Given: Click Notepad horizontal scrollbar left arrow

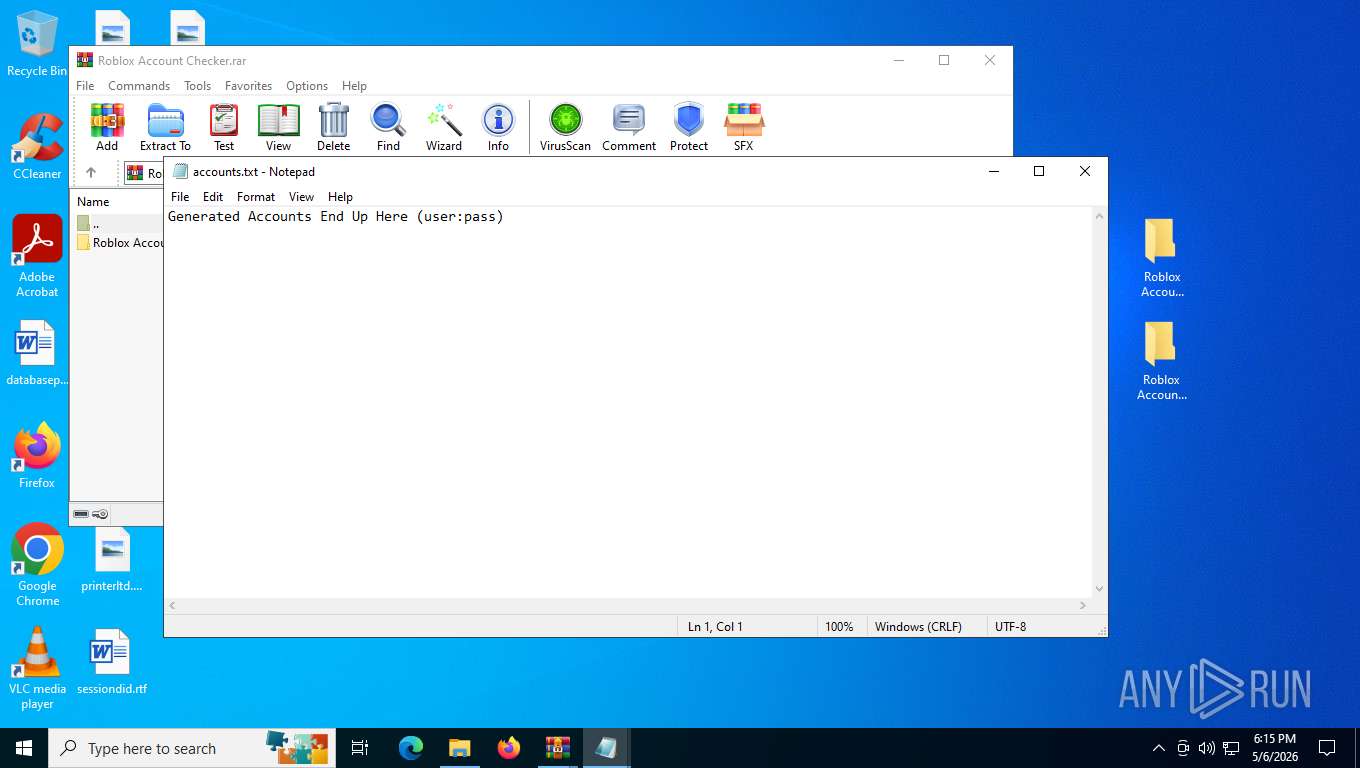Looking at the screenshot, I should [x=172, y=606].
